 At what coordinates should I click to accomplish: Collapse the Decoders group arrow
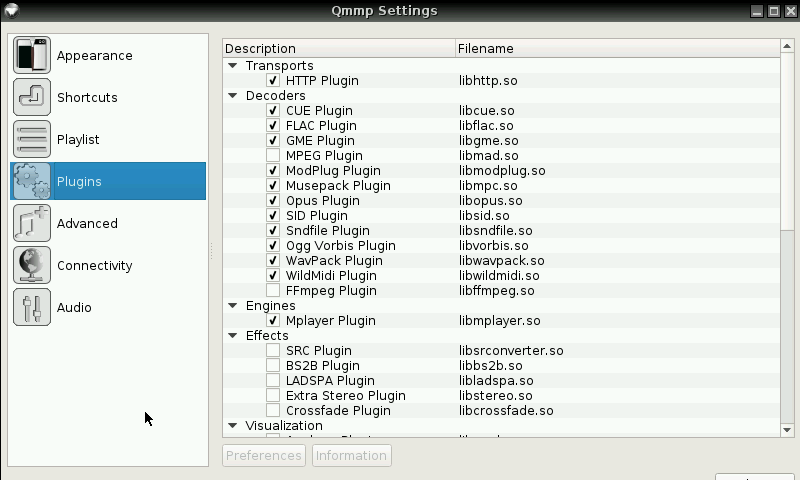(233, 95)
